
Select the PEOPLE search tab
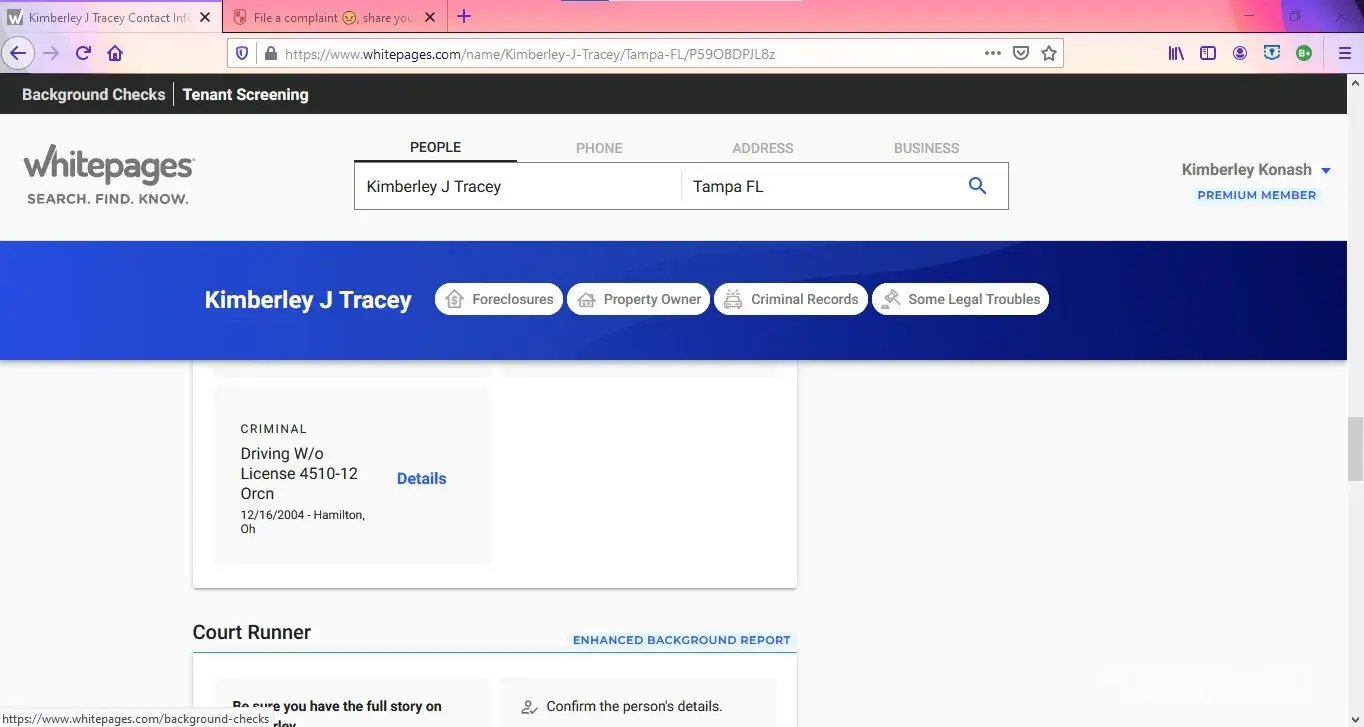(x=435, y=147)
